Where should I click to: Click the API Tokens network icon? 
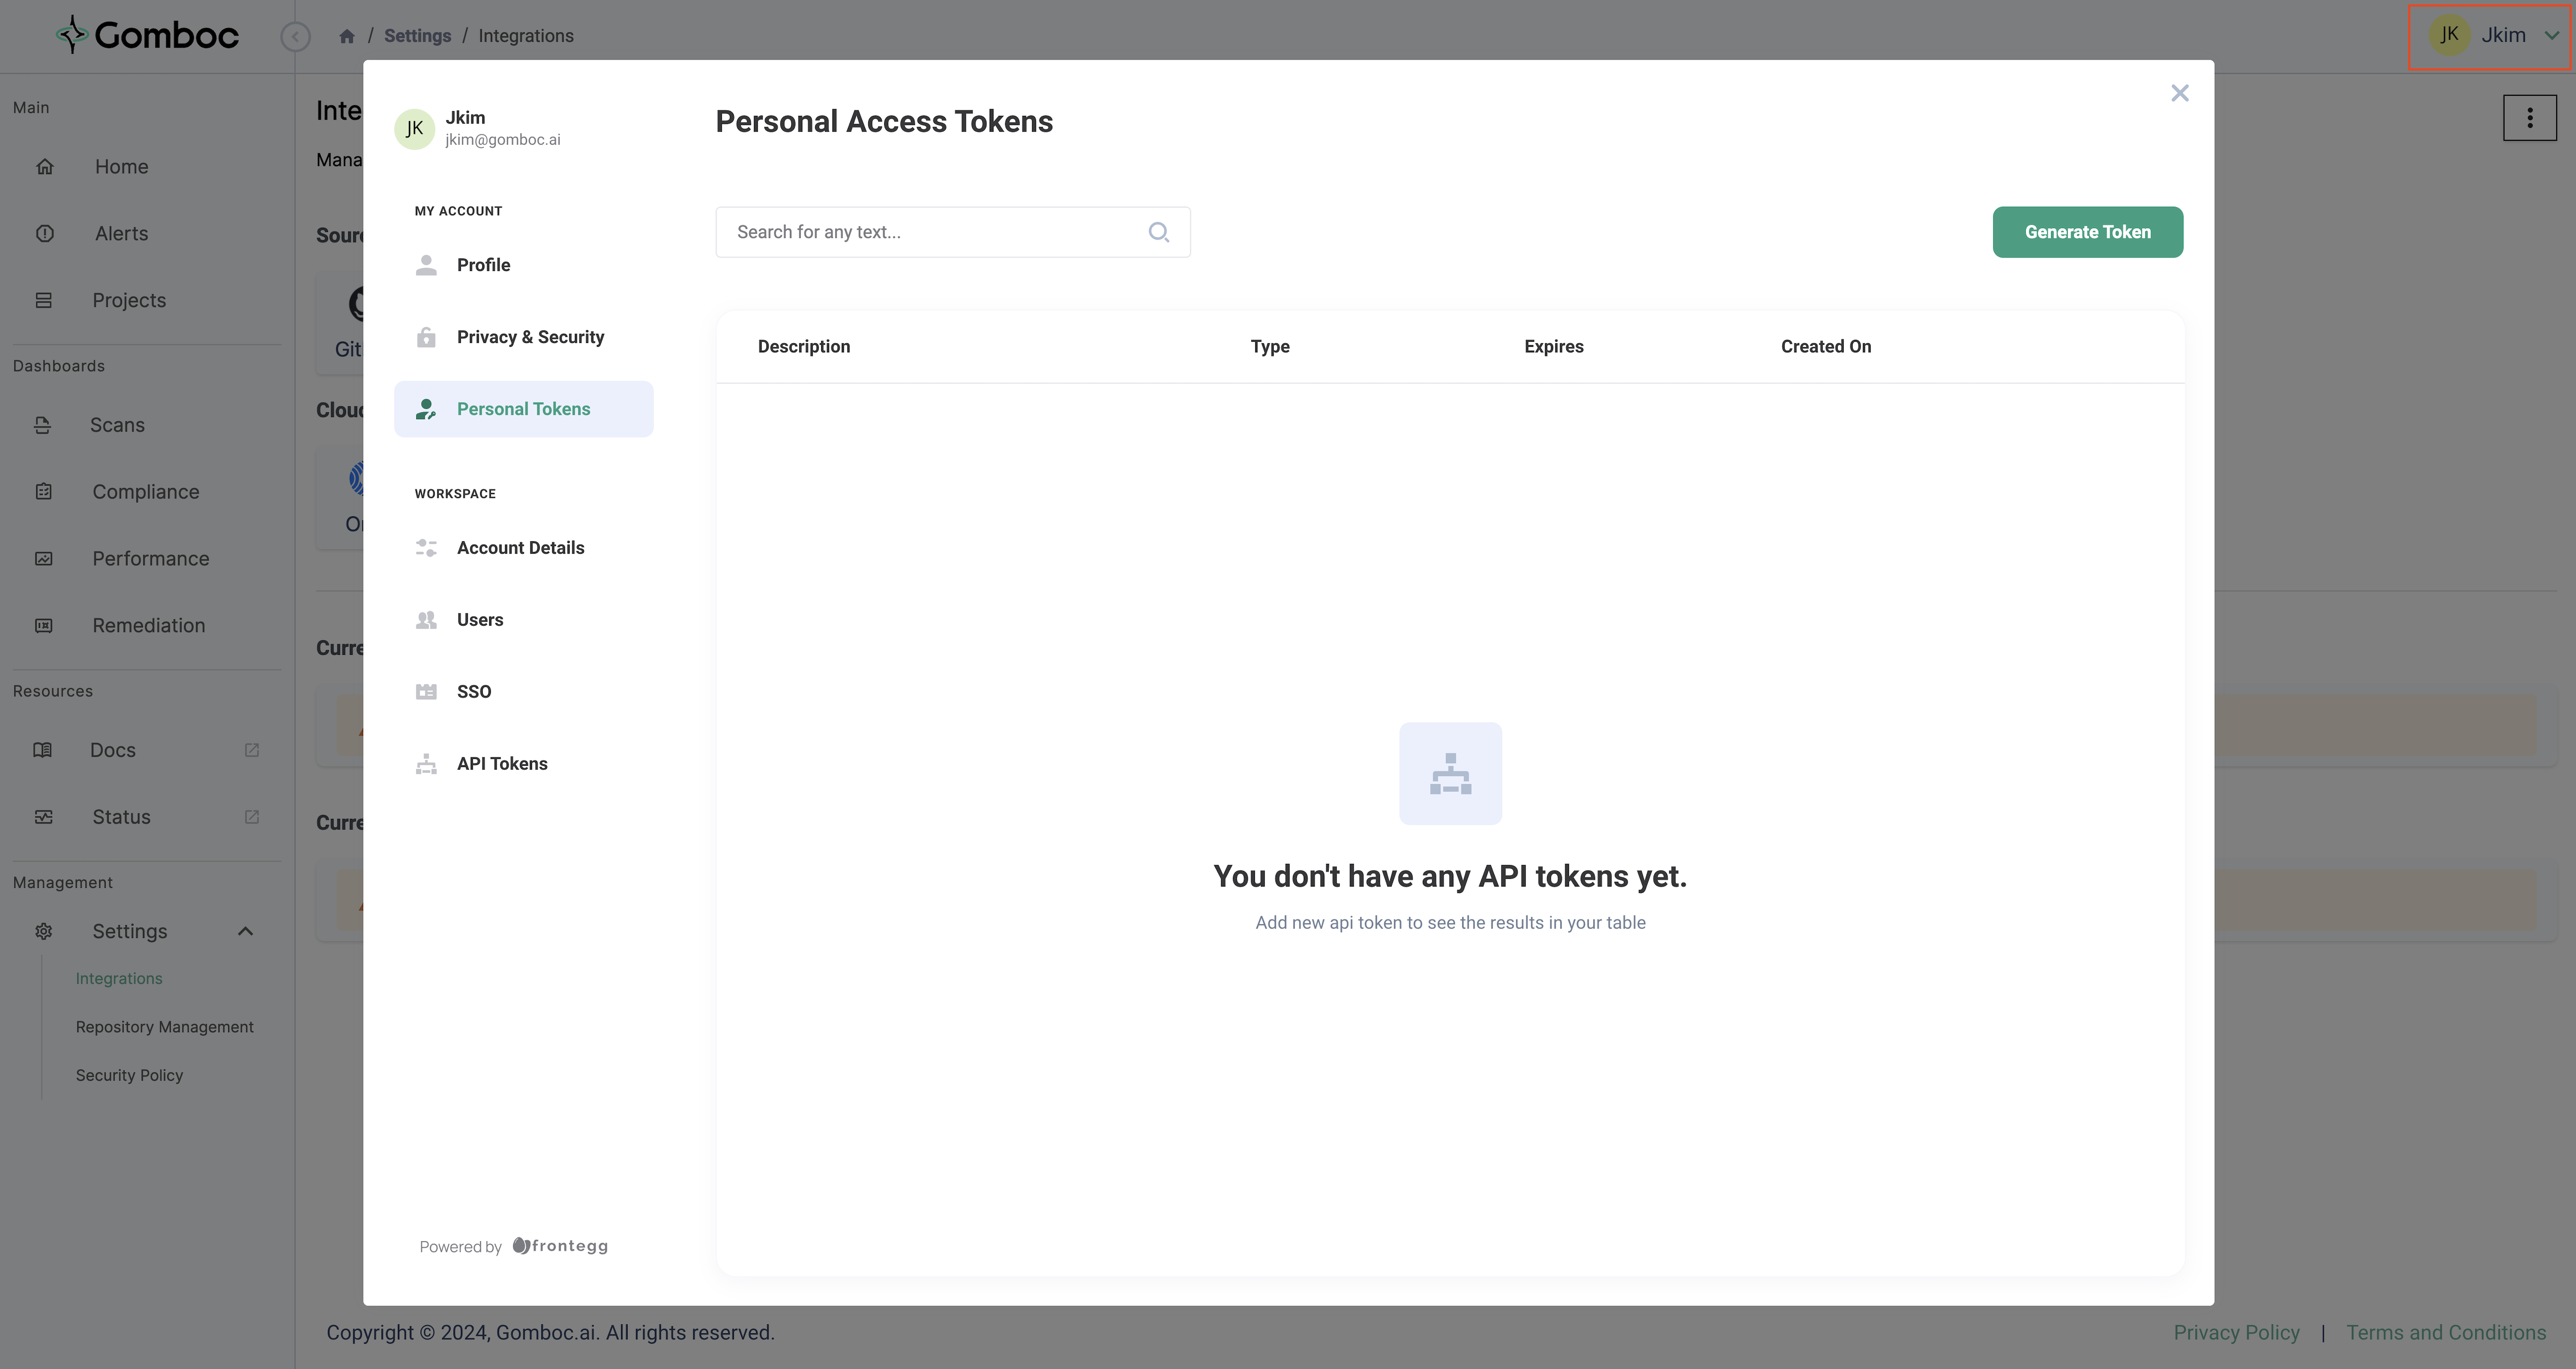pyautogui.click(x=426, y=764)
